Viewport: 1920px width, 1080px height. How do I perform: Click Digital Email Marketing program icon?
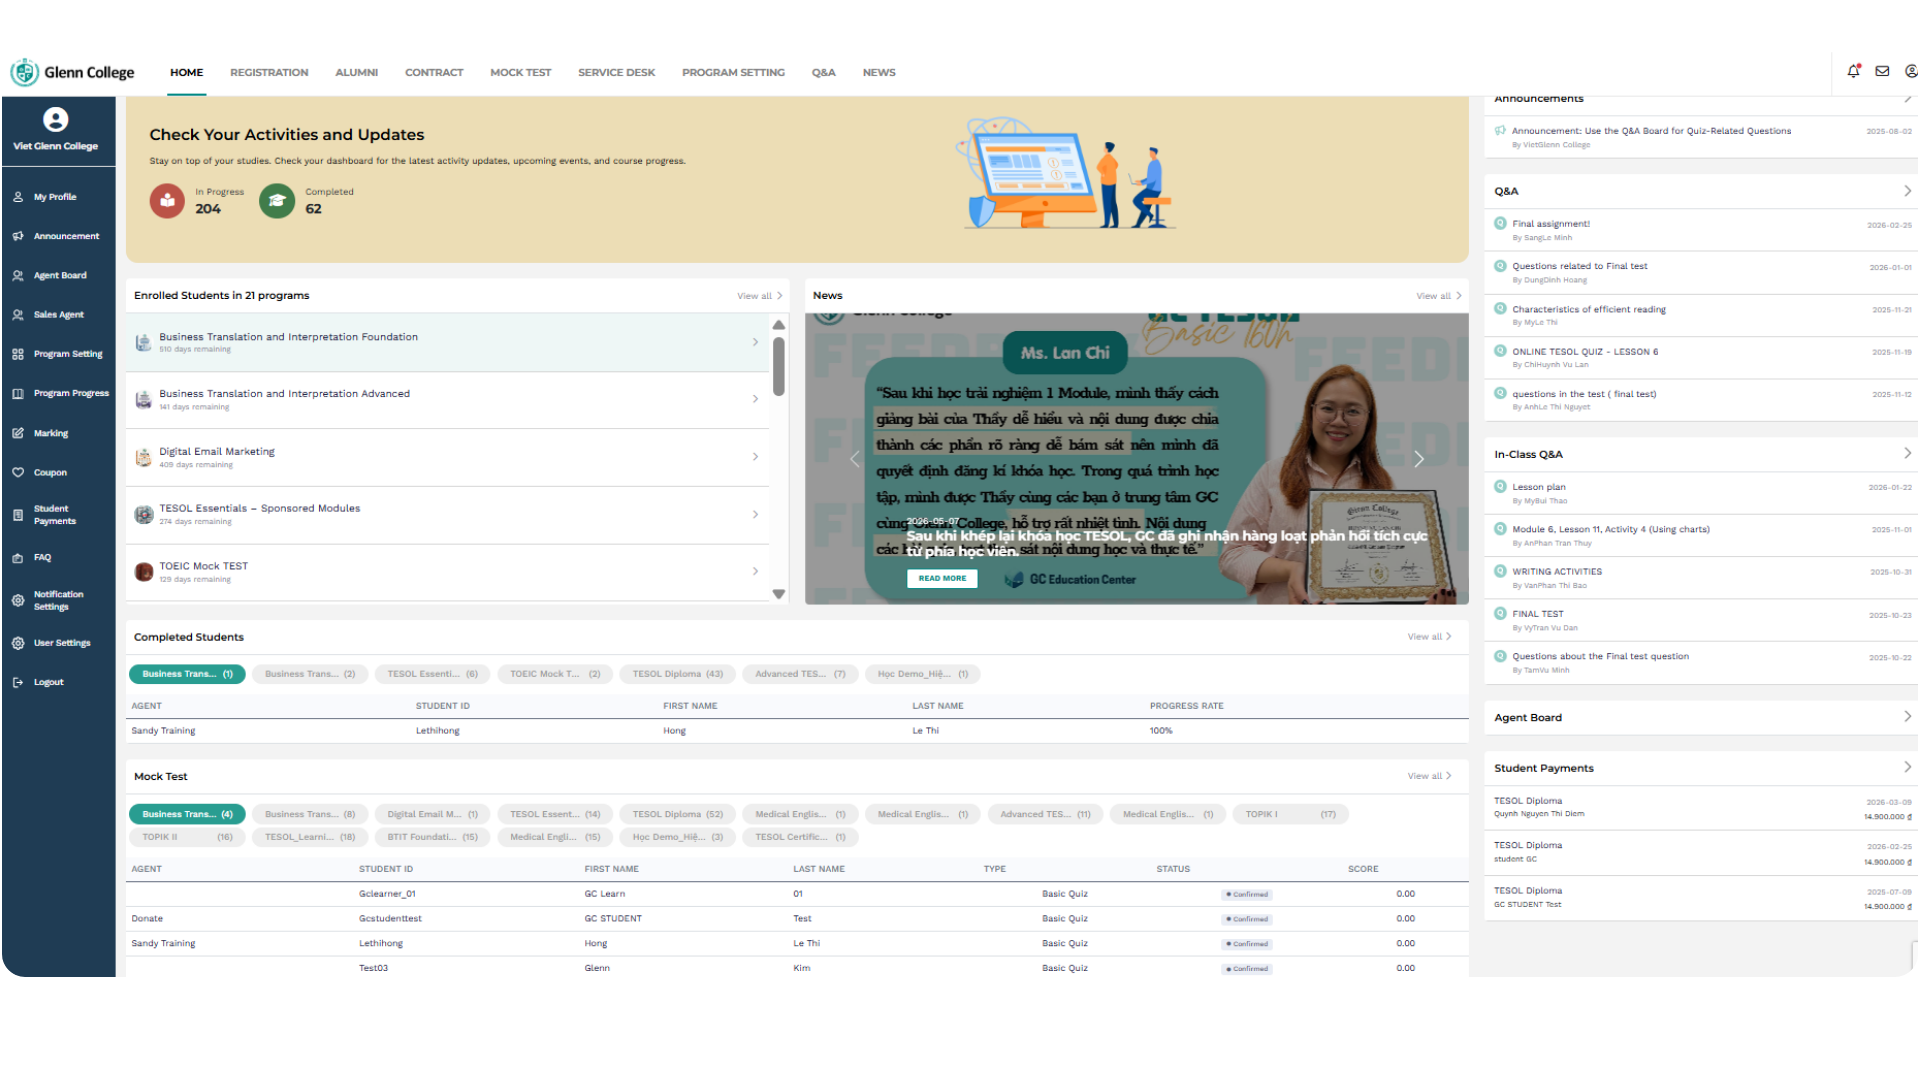(x=143, y=457)
